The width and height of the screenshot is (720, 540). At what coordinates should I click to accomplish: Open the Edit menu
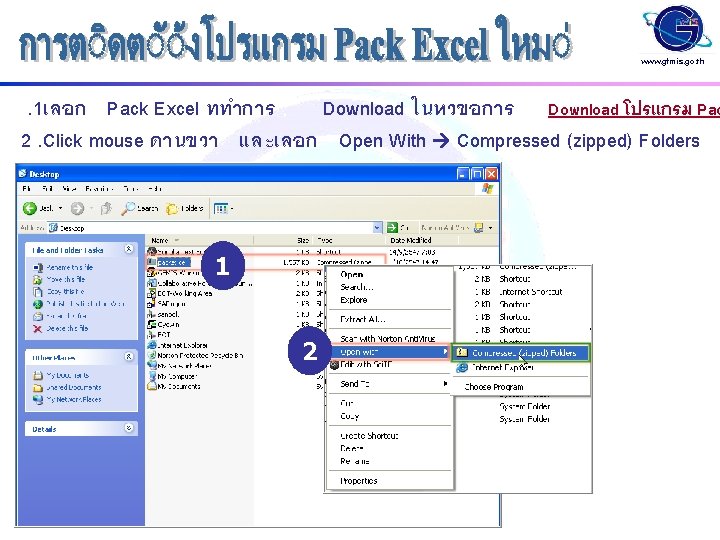tap(47, 188)
